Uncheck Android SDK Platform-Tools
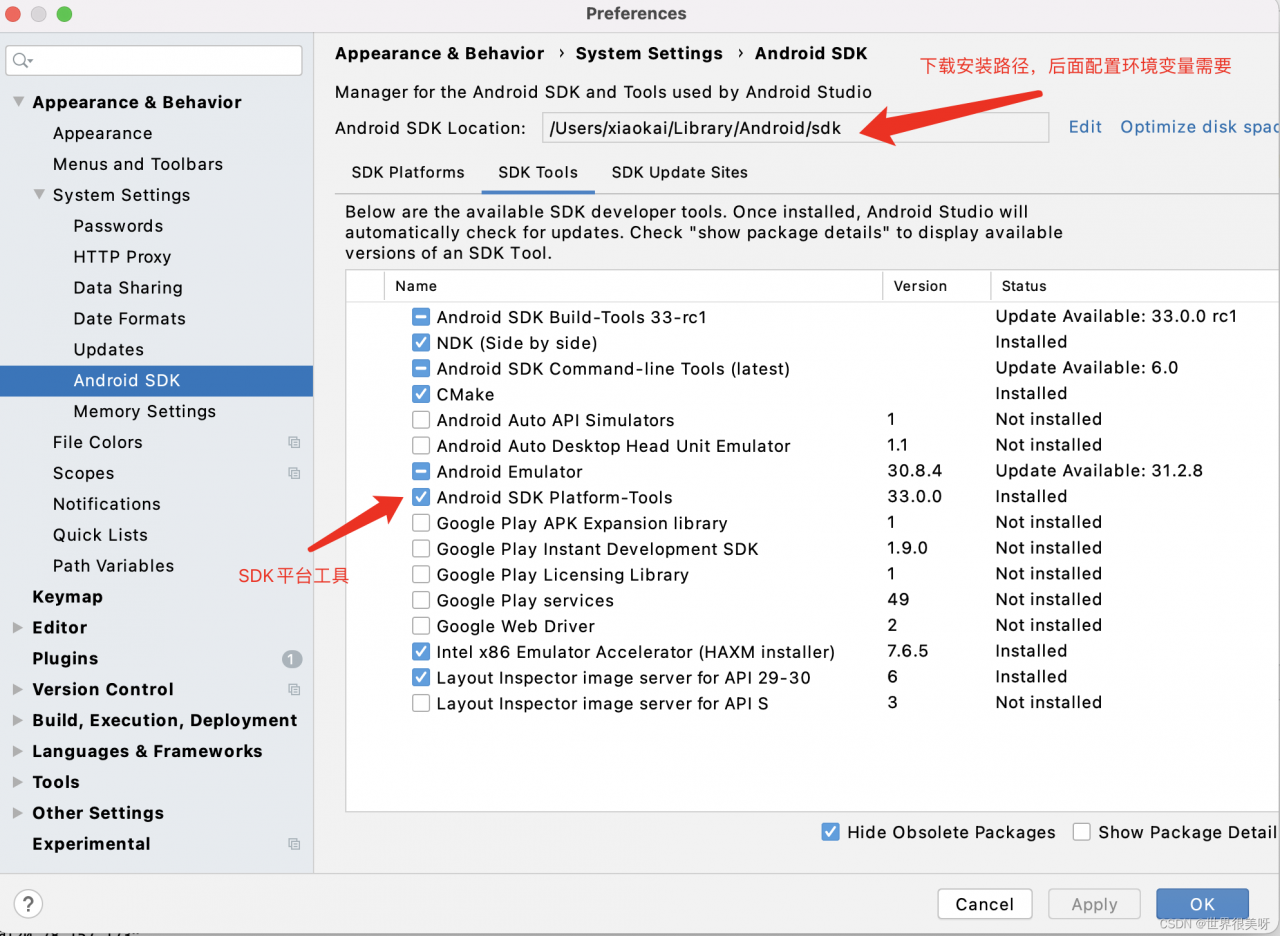 tap(421, 497)
